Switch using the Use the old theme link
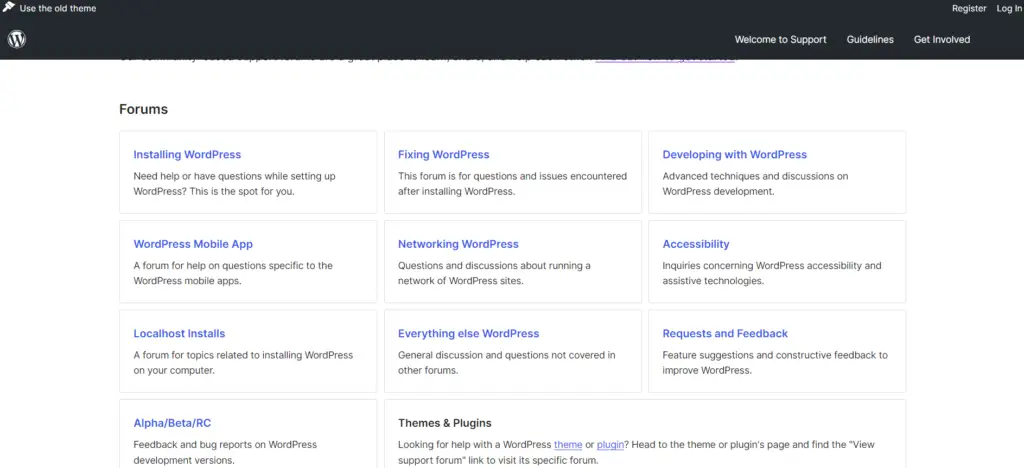Screen dimensions: 1024x468 [58, 8]
